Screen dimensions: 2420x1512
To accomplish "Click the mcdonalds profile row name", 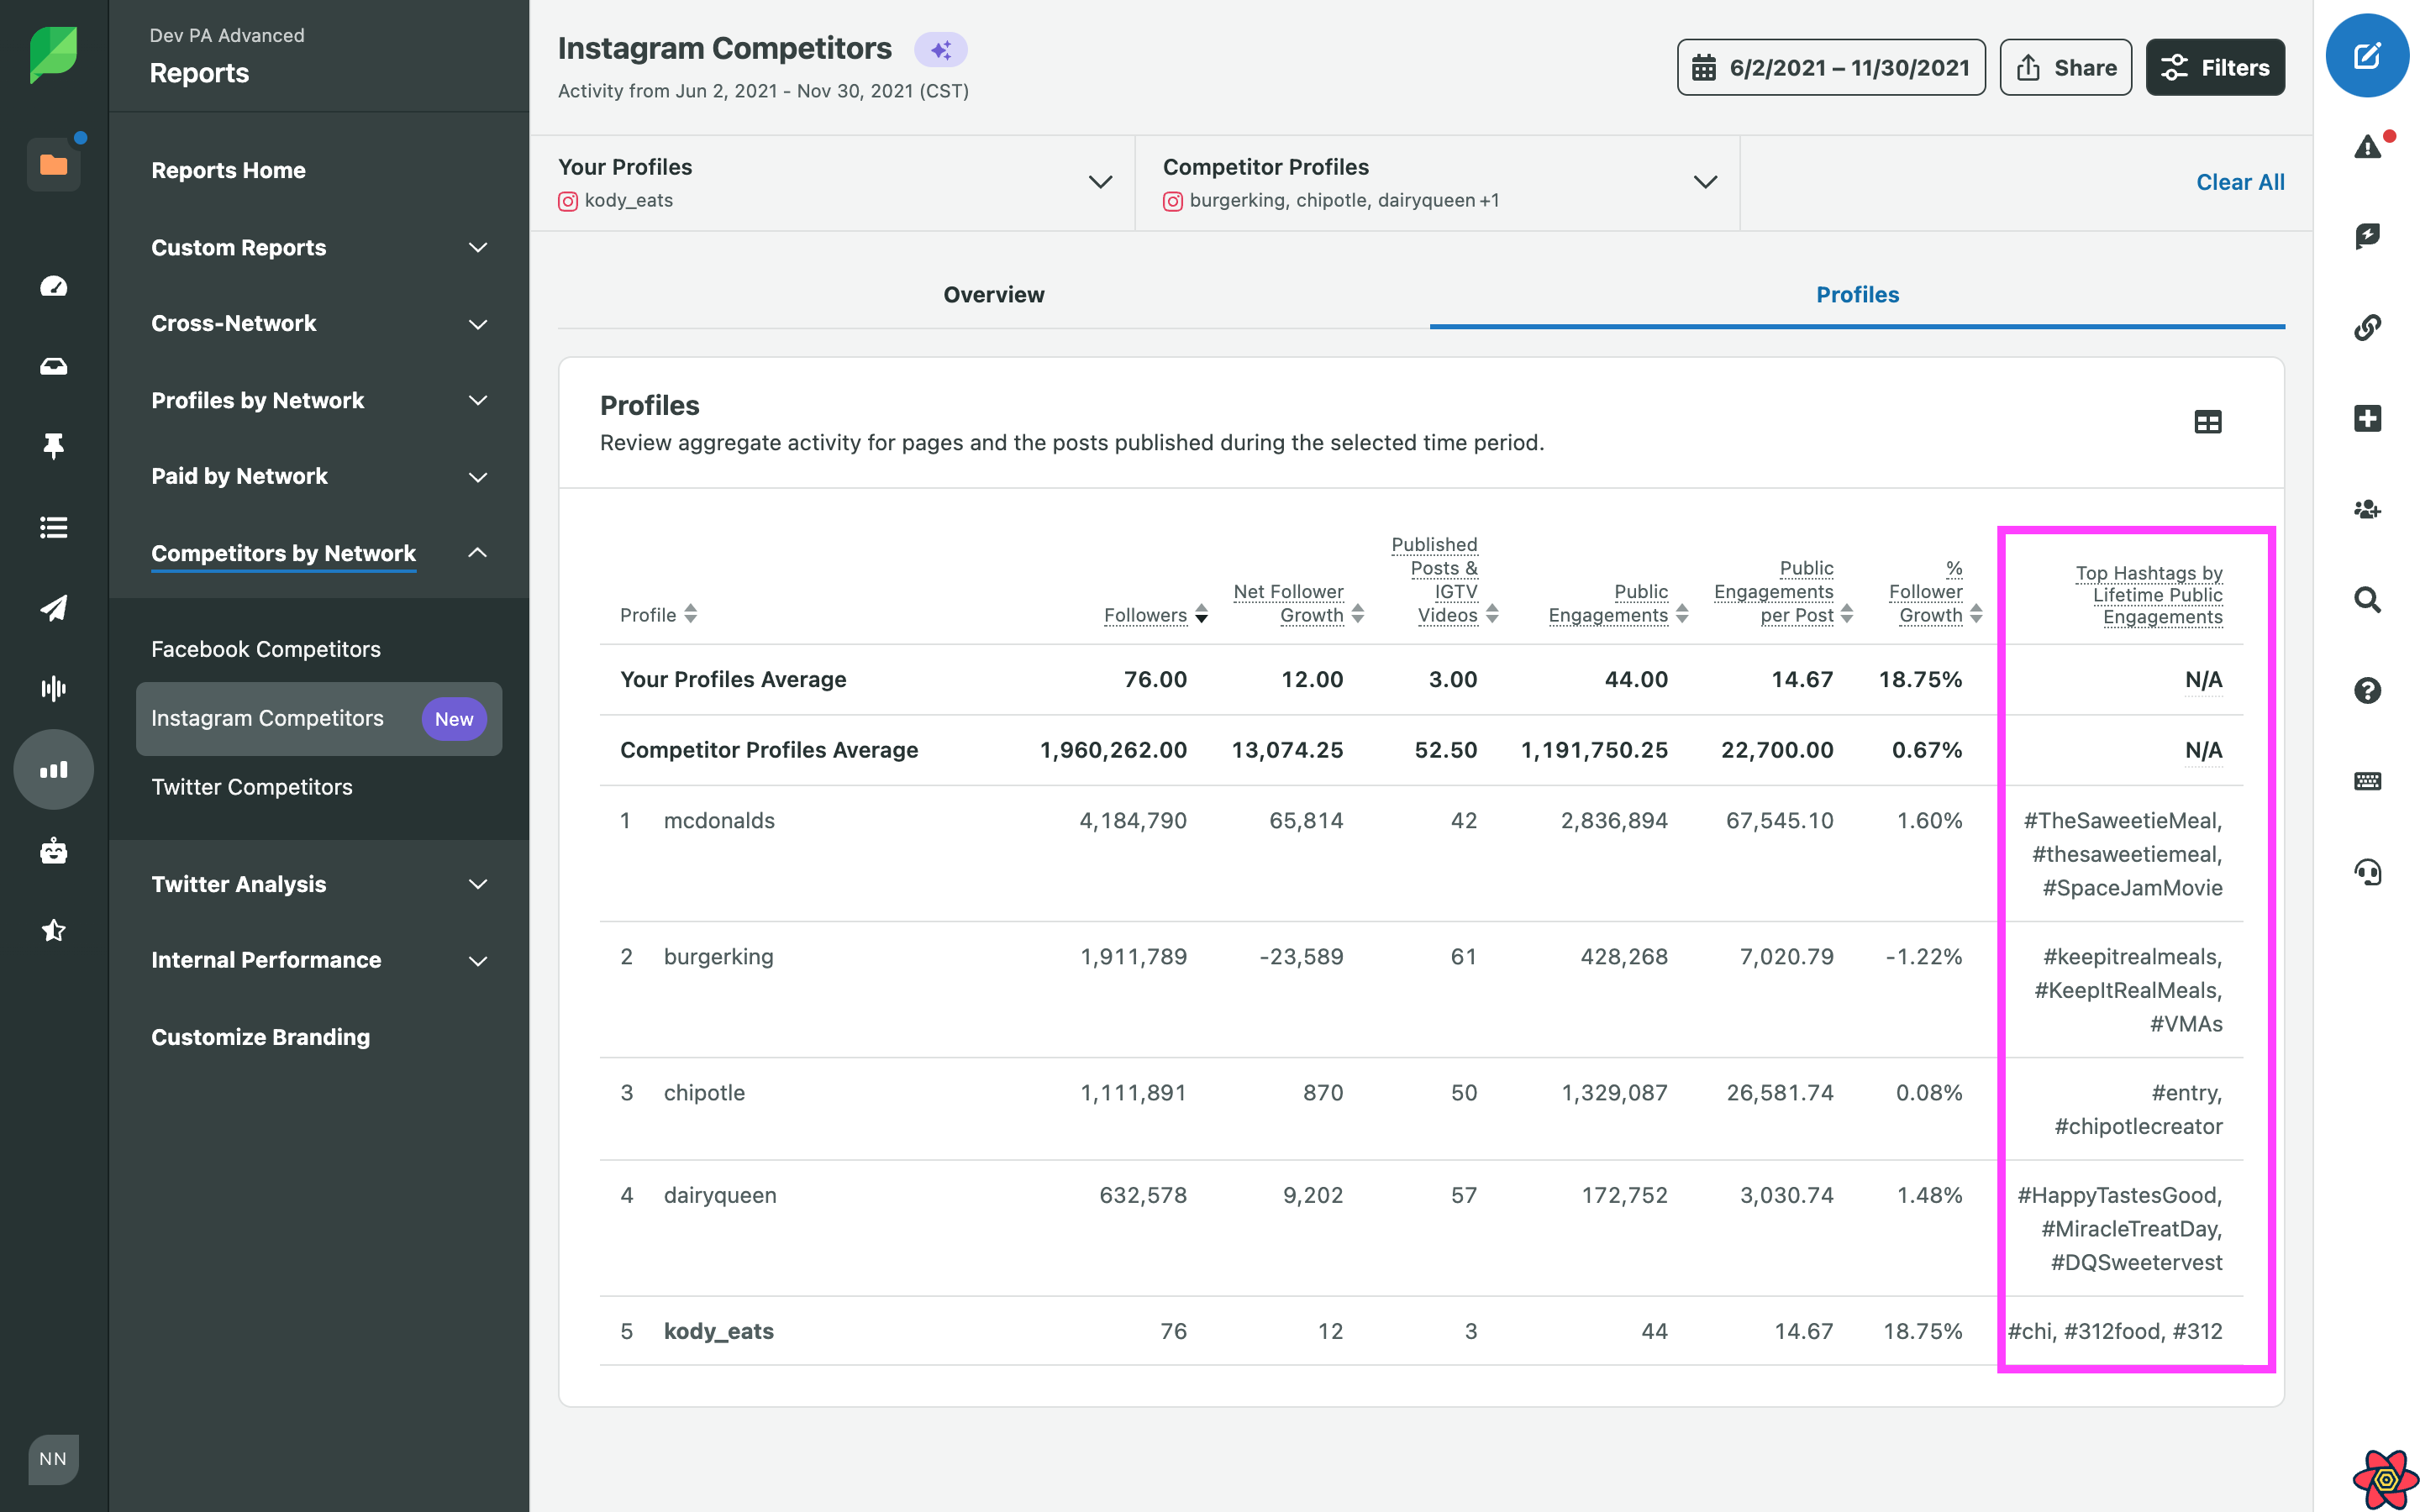I will pyautogui.click(x=719, y=820).
